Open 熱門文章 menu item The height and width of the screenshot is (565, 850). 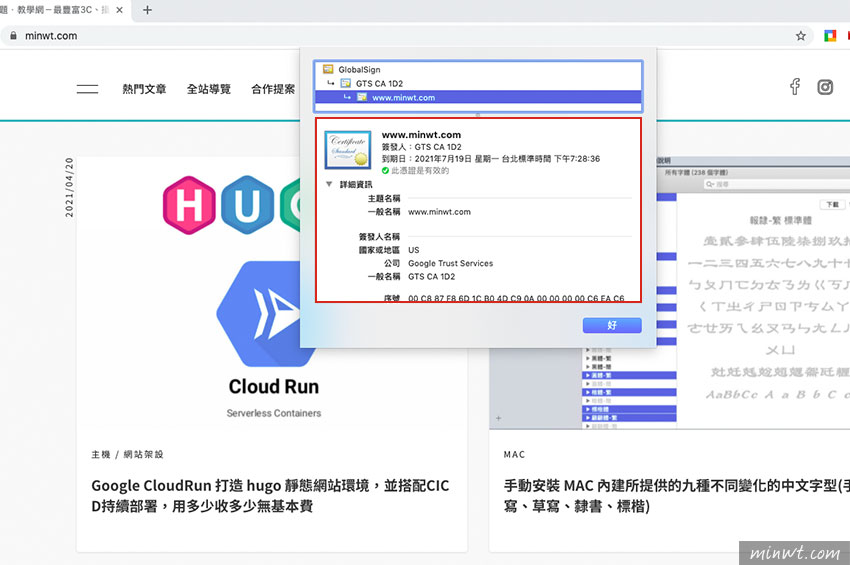(x=144, y=89)
